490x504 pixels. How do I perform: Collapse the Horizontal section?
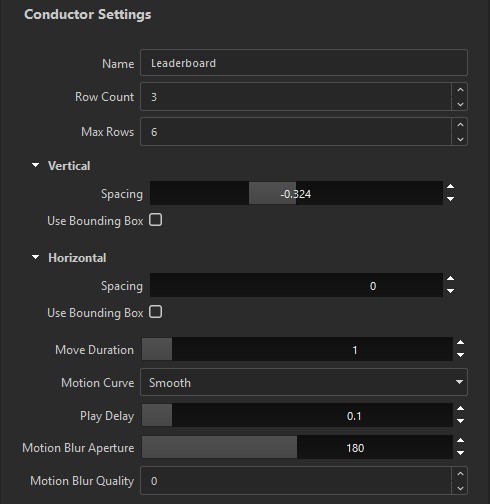pyautogui.click(x=35, y=257)
